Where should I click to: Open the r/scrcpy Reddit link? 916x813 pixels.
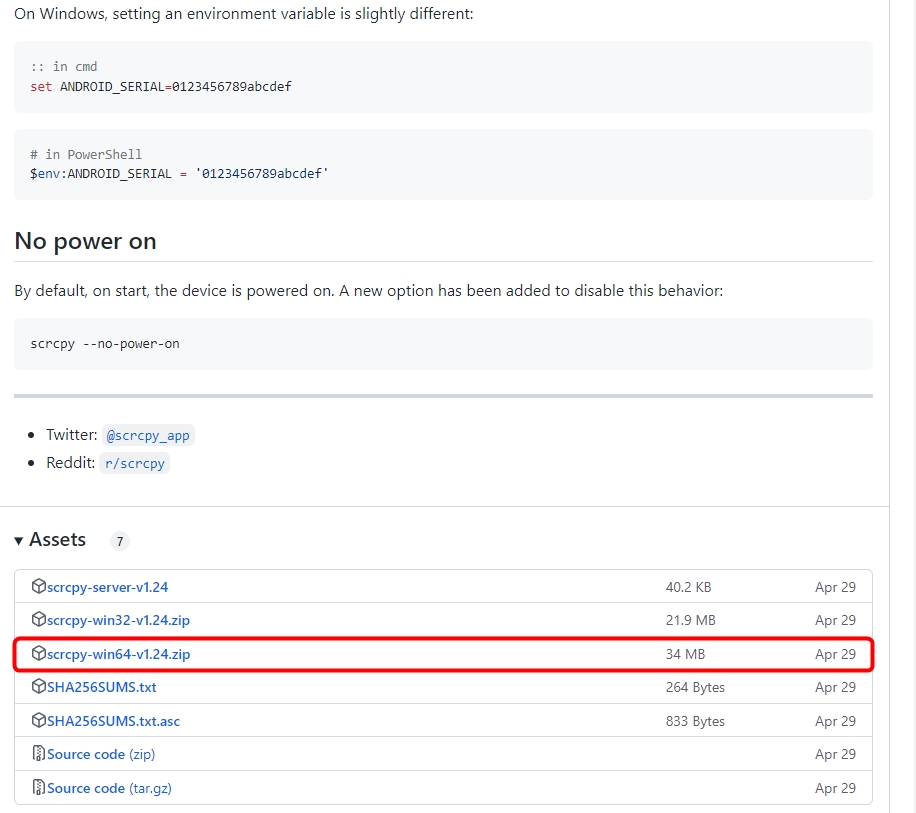point(135,463)
